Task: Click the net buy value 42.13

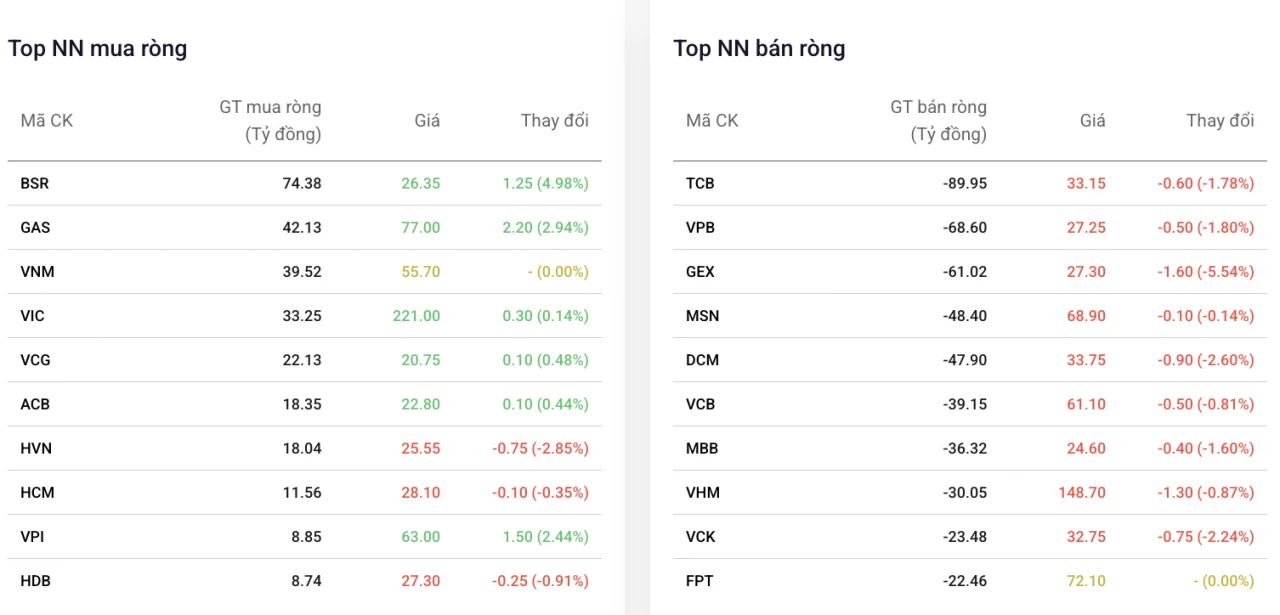Action: pos(302,228)
